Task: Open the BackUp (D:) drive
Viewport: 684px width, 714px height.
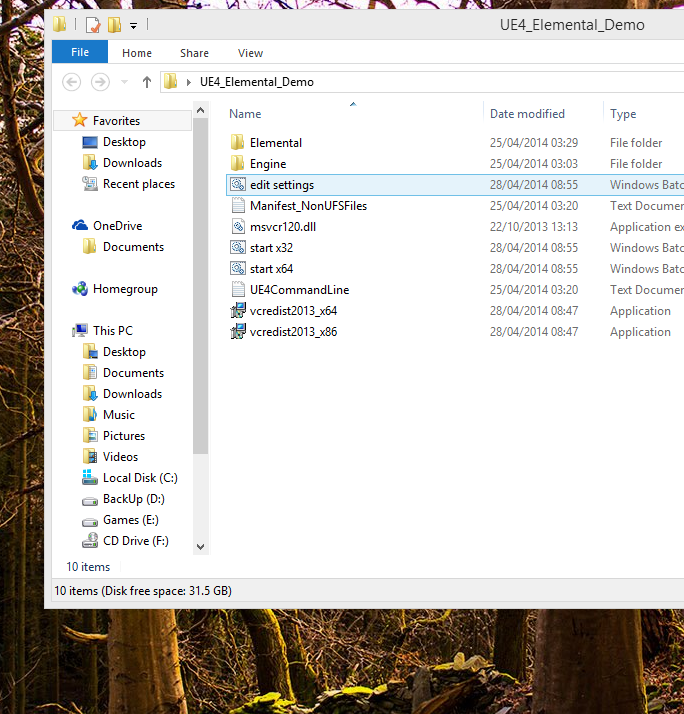Action: (133, 499)
